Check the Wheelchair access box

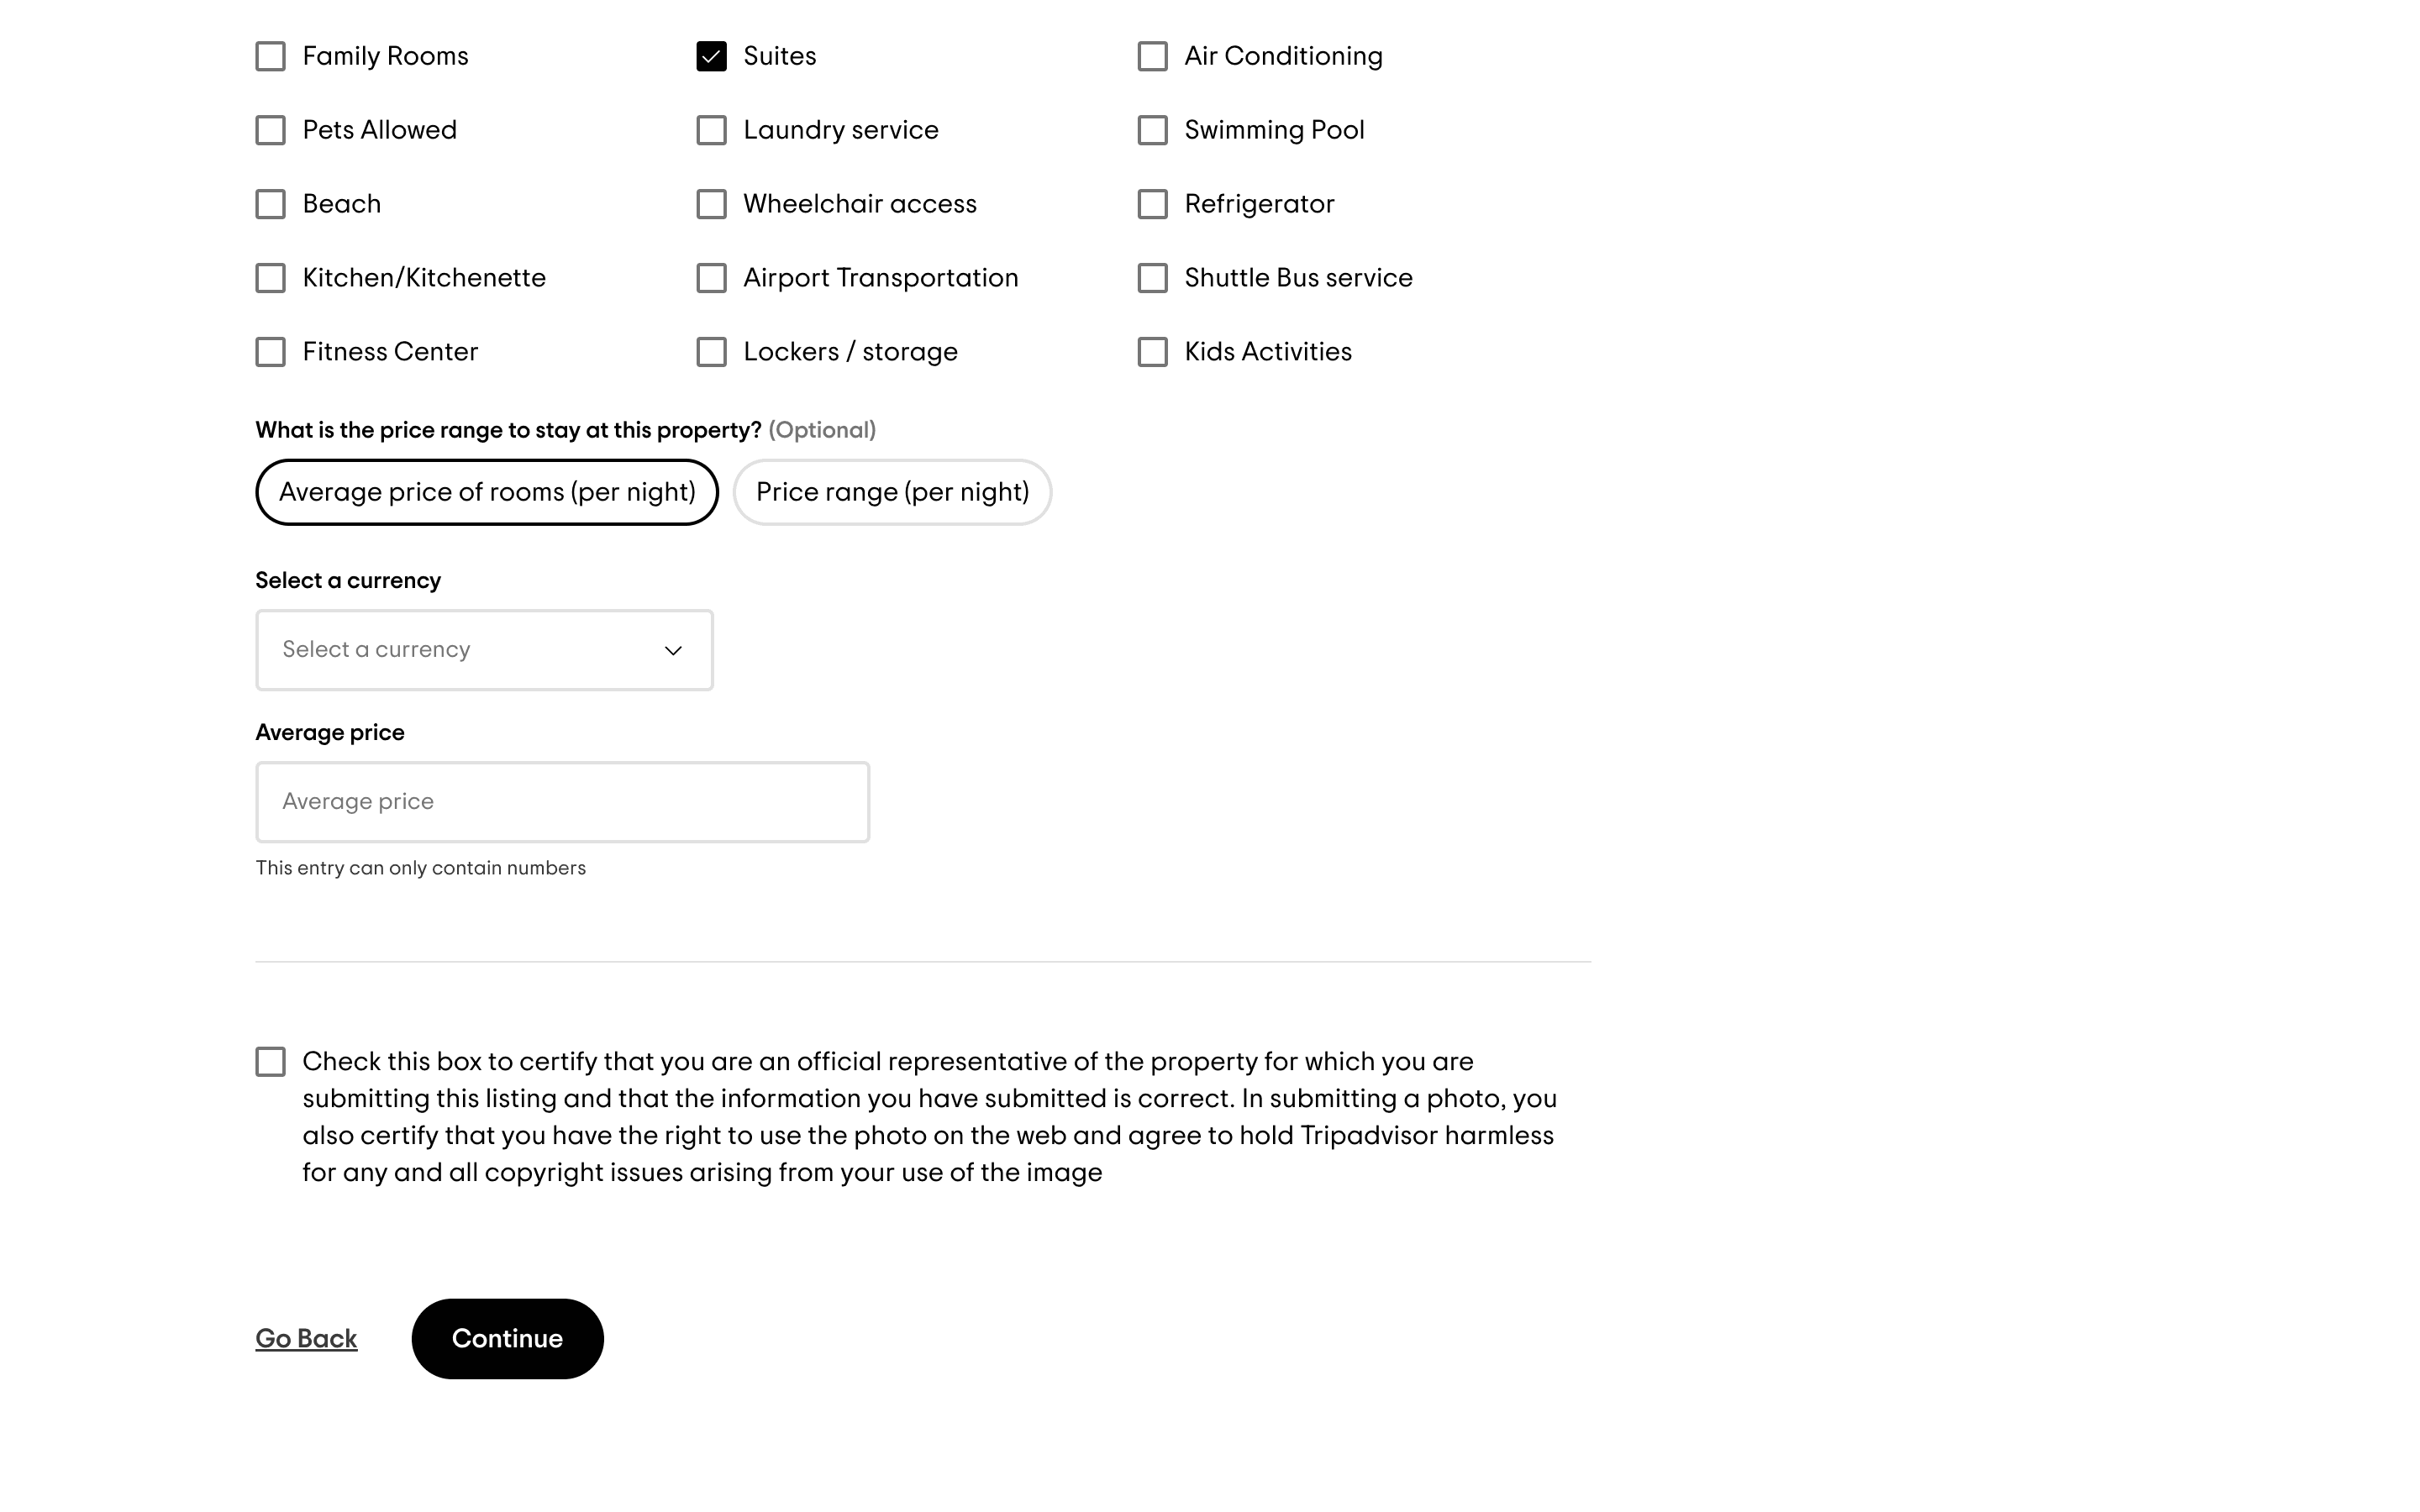pyautogui.click(x=711, y=204)
